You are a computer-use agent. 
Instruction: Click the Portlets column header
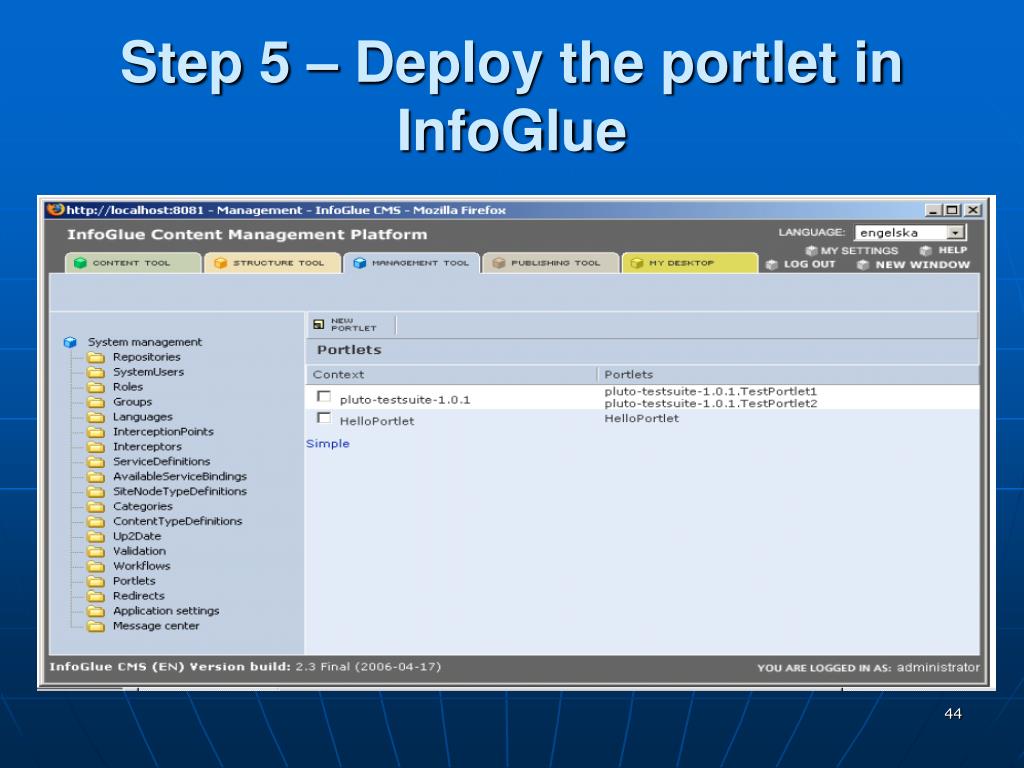click(628, 375)
